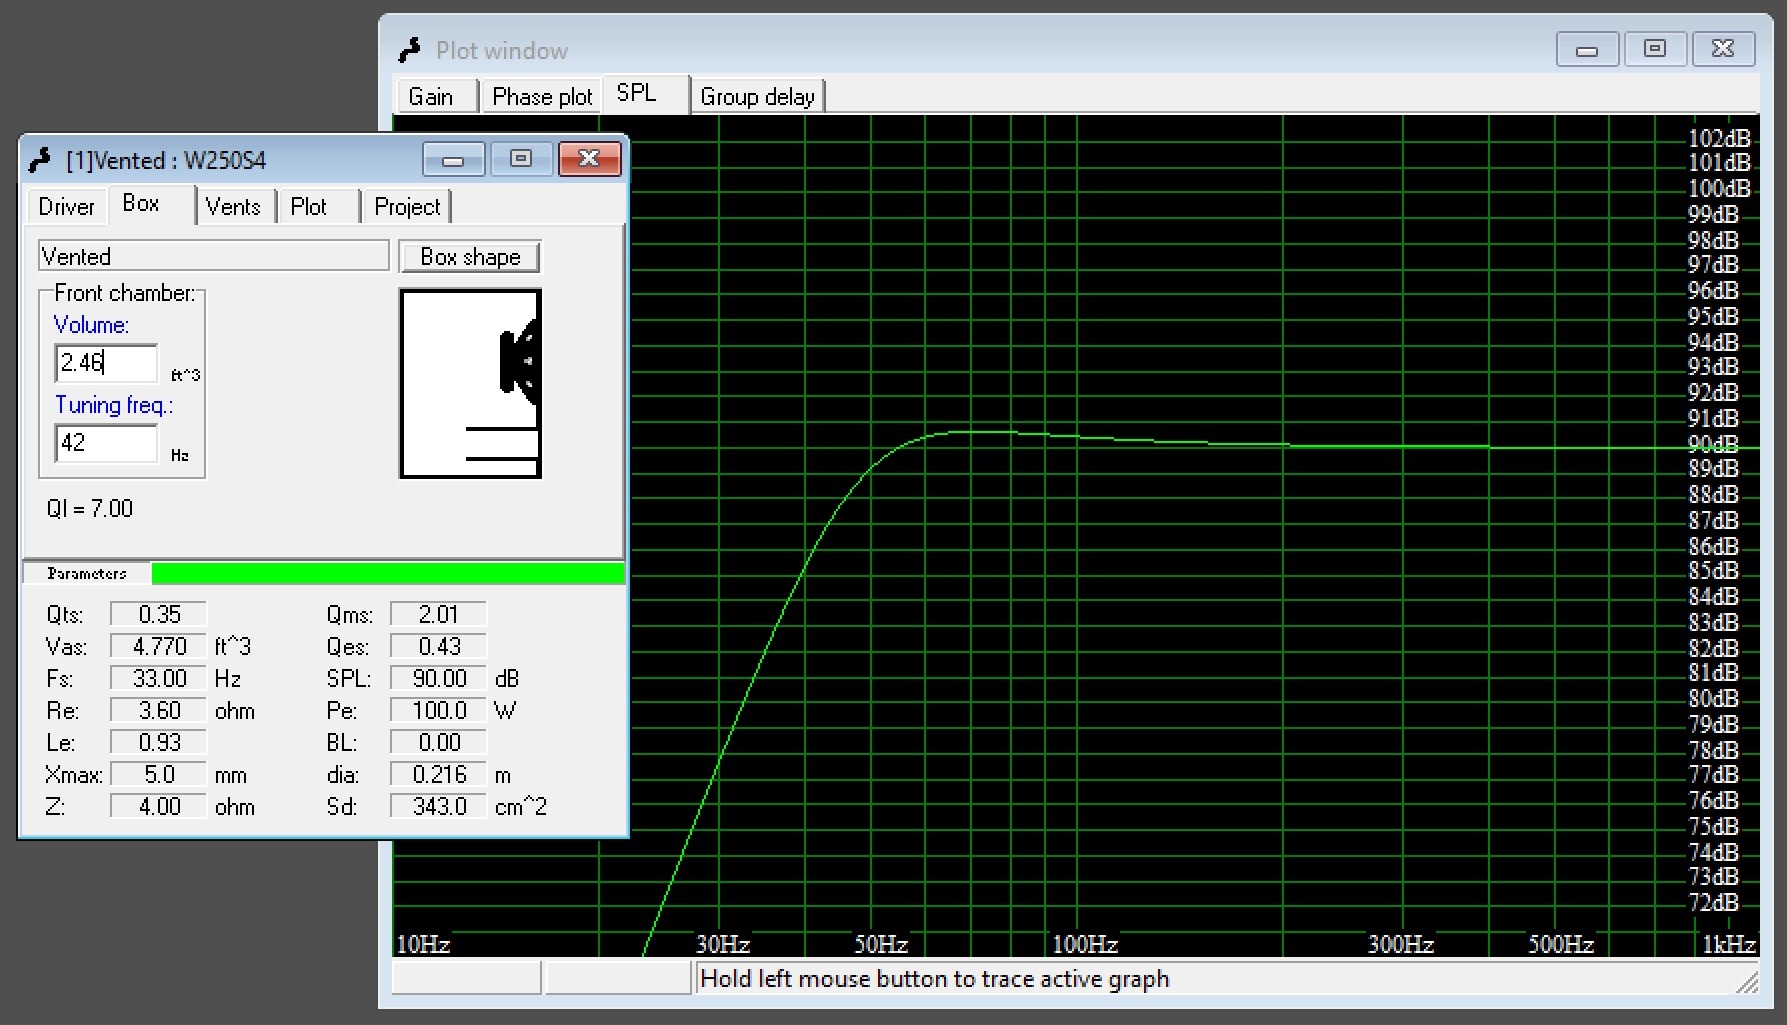The image size is (1787, 1025).
Task: Click the Pe value 100.0
Action: (439, 710)
